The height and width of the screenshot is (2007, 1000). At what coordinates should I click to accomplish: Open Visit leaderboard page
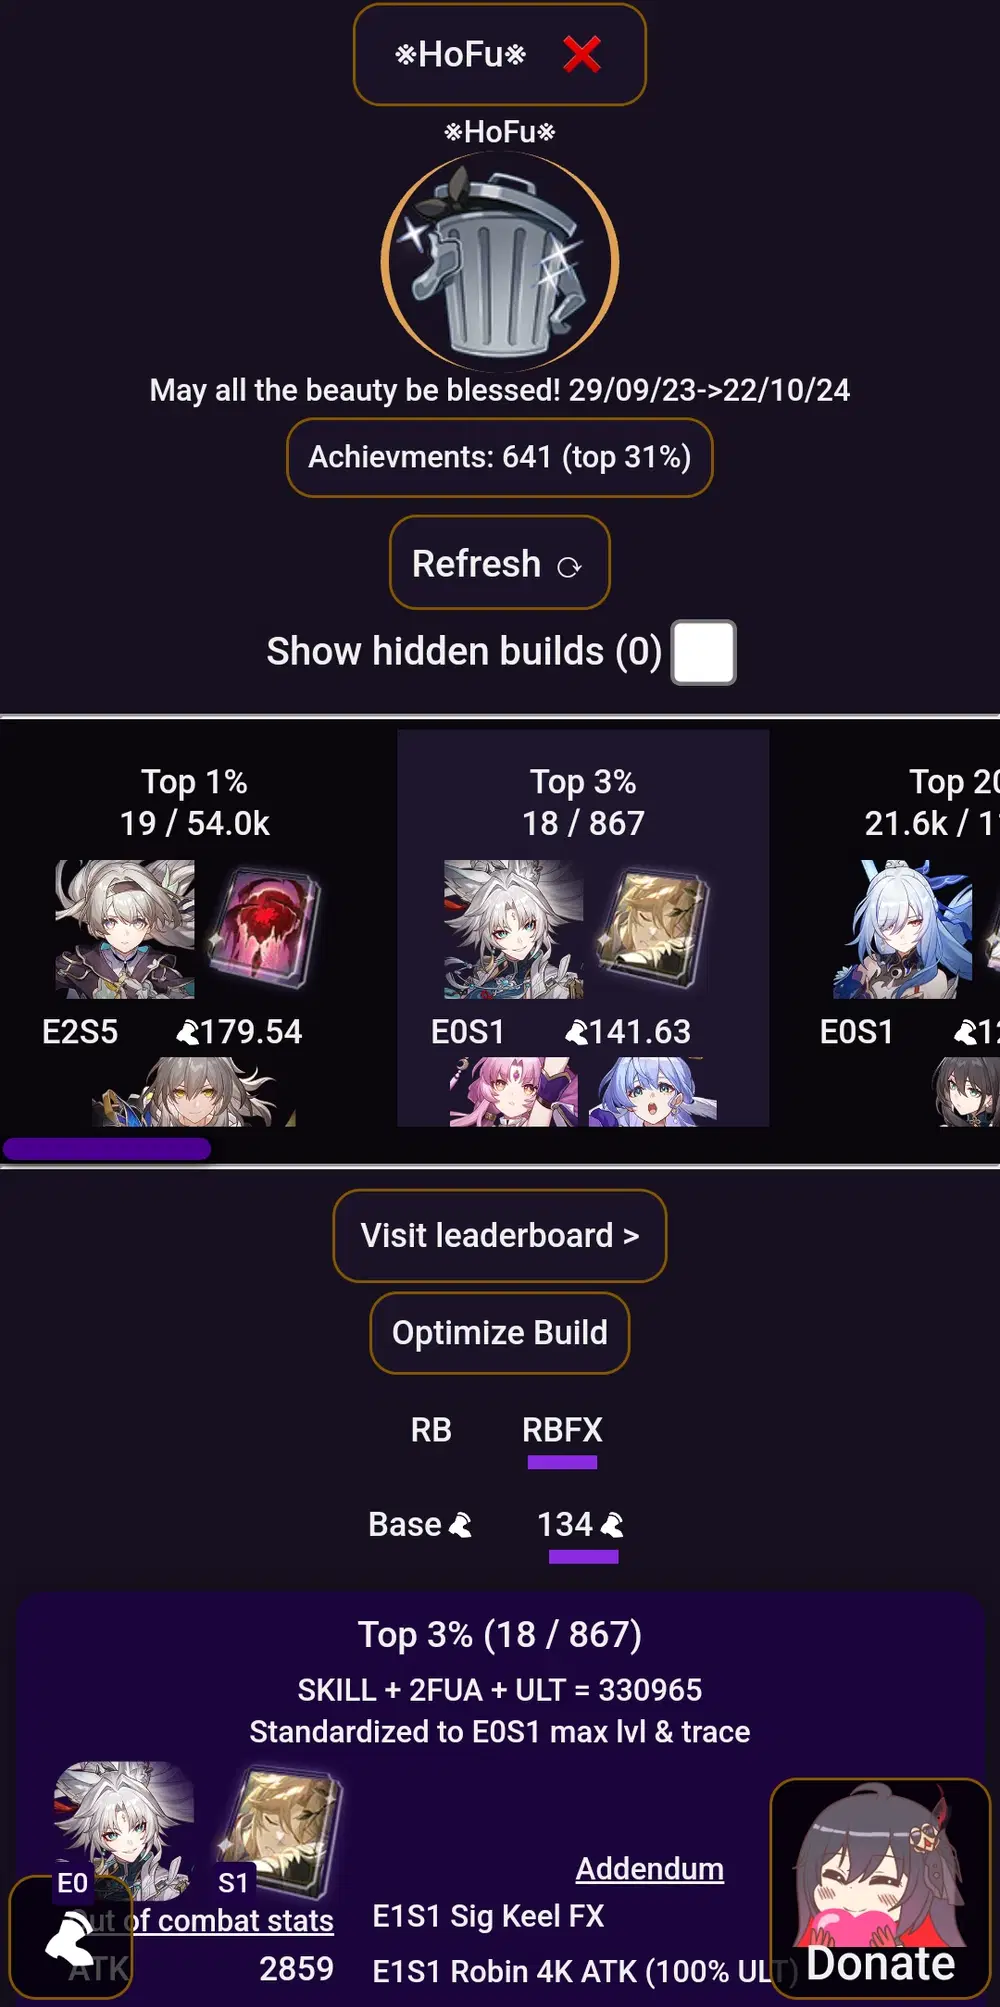[x=500, y=1236]
